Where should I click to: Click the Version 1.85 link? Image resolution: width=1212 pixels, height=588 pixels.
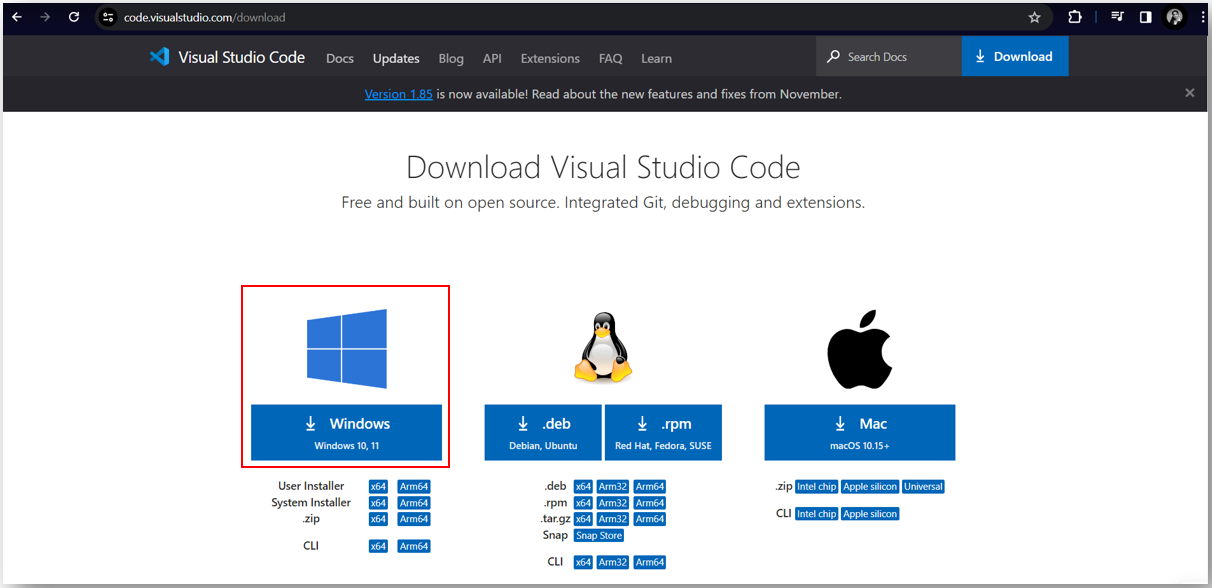398,93
